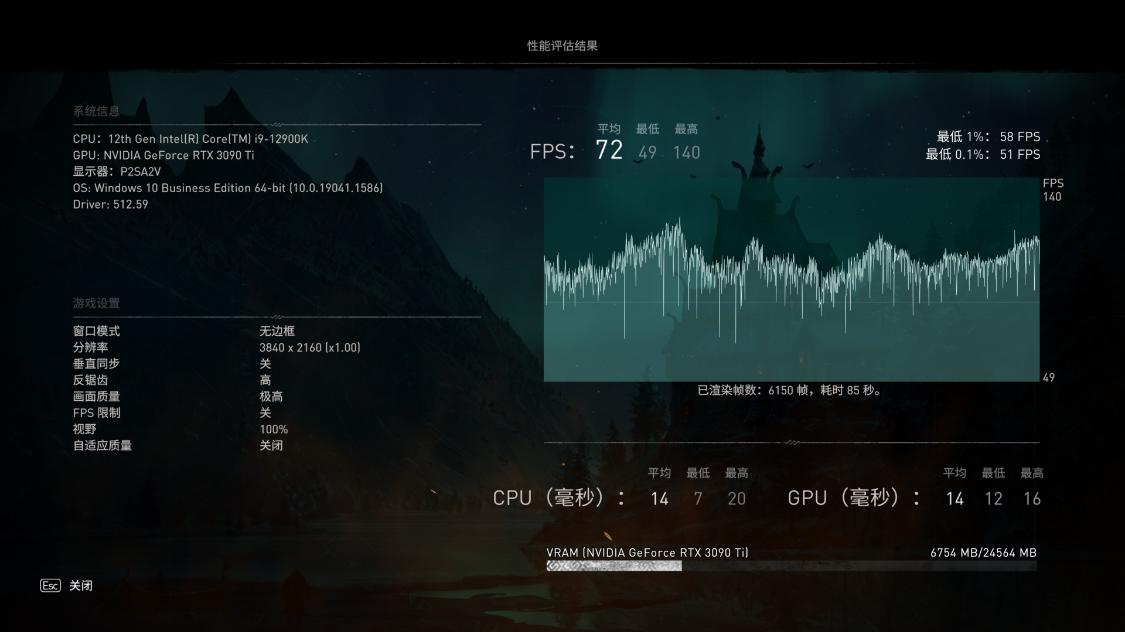Viewport: 1125px width, 632px height.
Task: Click the CPU 毫秒 average value 14
Action: [659, 497]
